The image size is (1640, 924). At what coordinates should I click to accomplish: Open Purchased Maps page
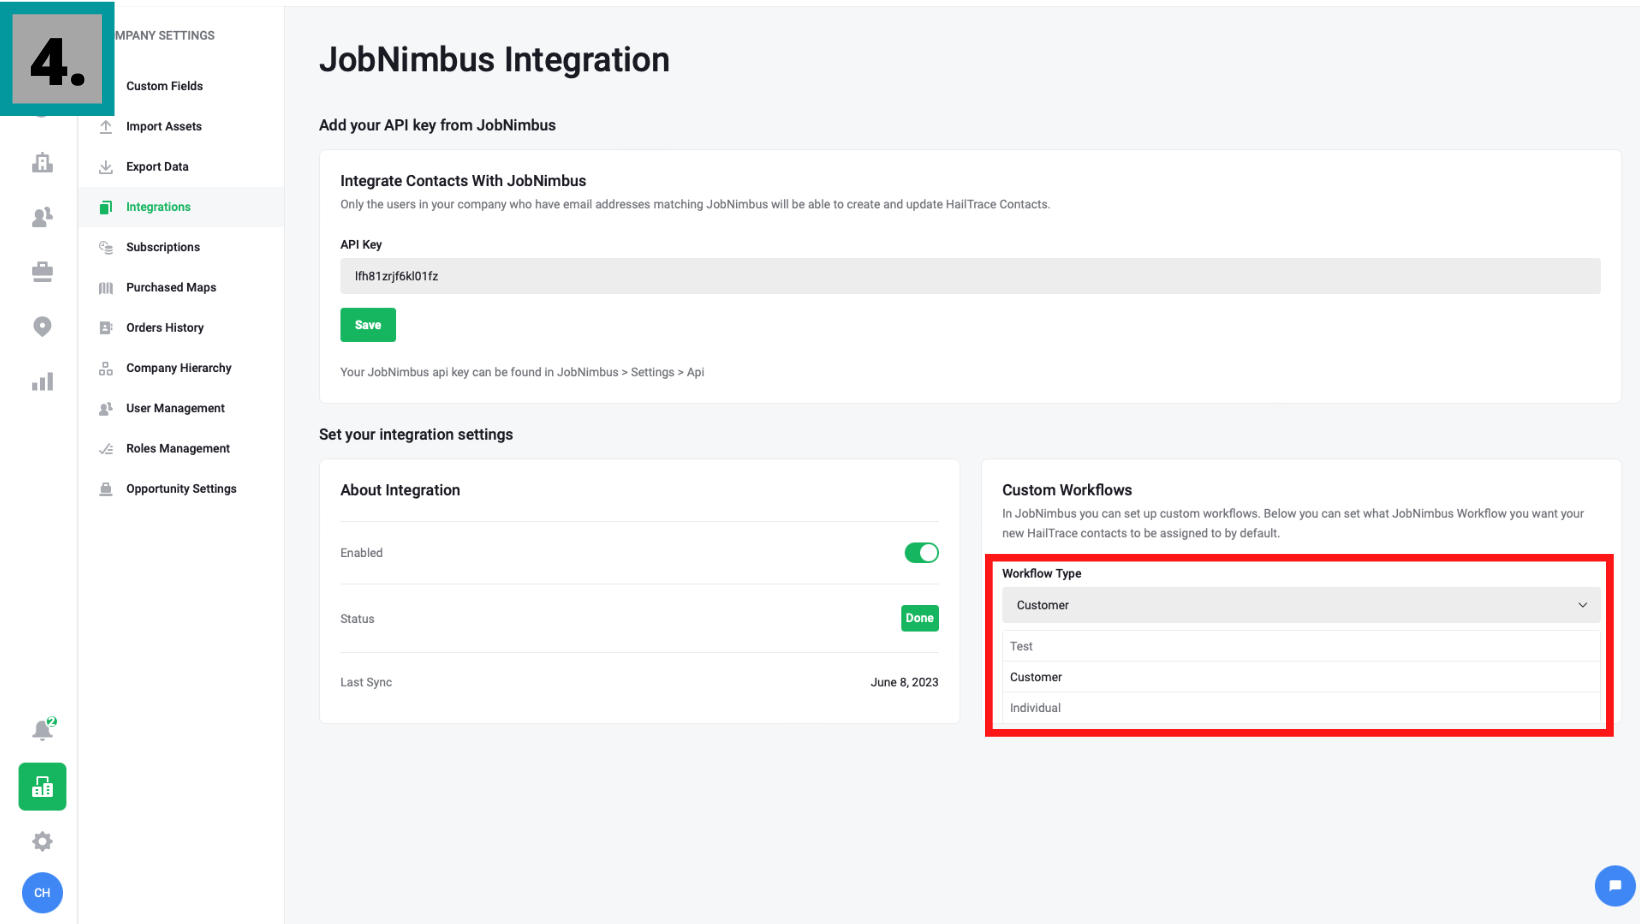pos(171,288)
